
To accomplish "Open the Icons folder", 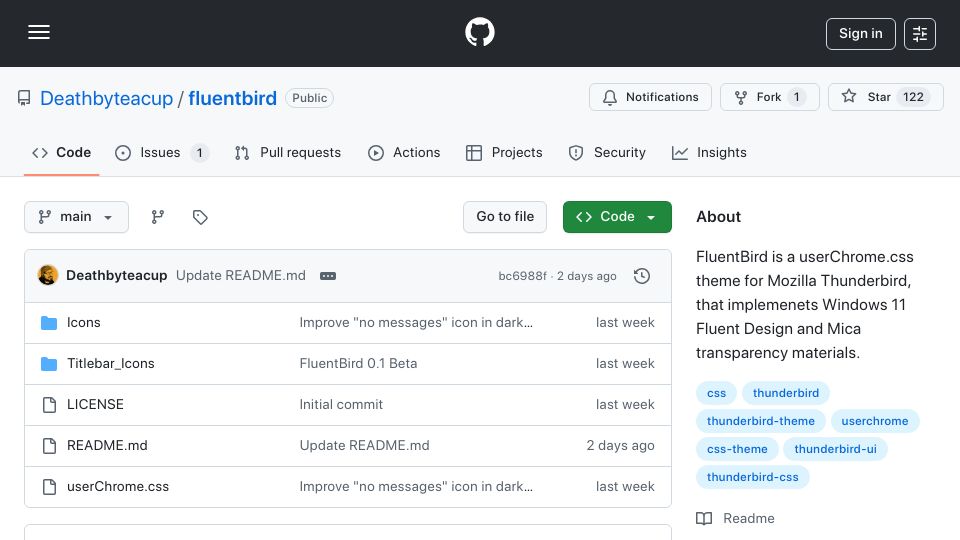I will [x=84, y=323].
